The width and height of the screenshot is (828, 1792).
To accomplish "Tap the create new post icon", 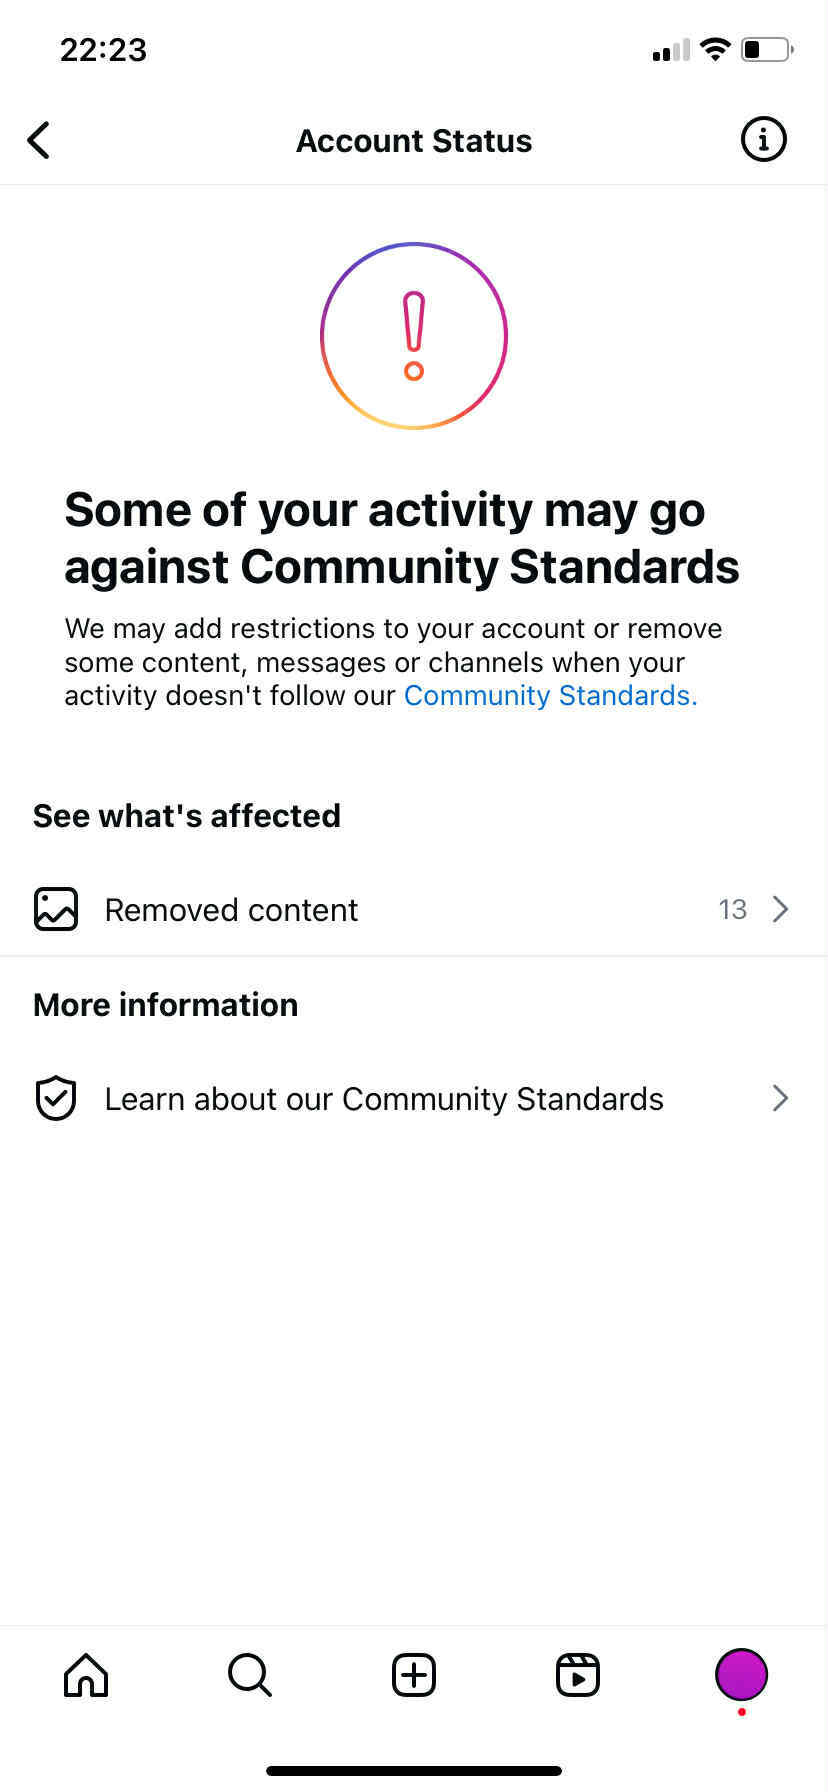I will coord(414,1674).
